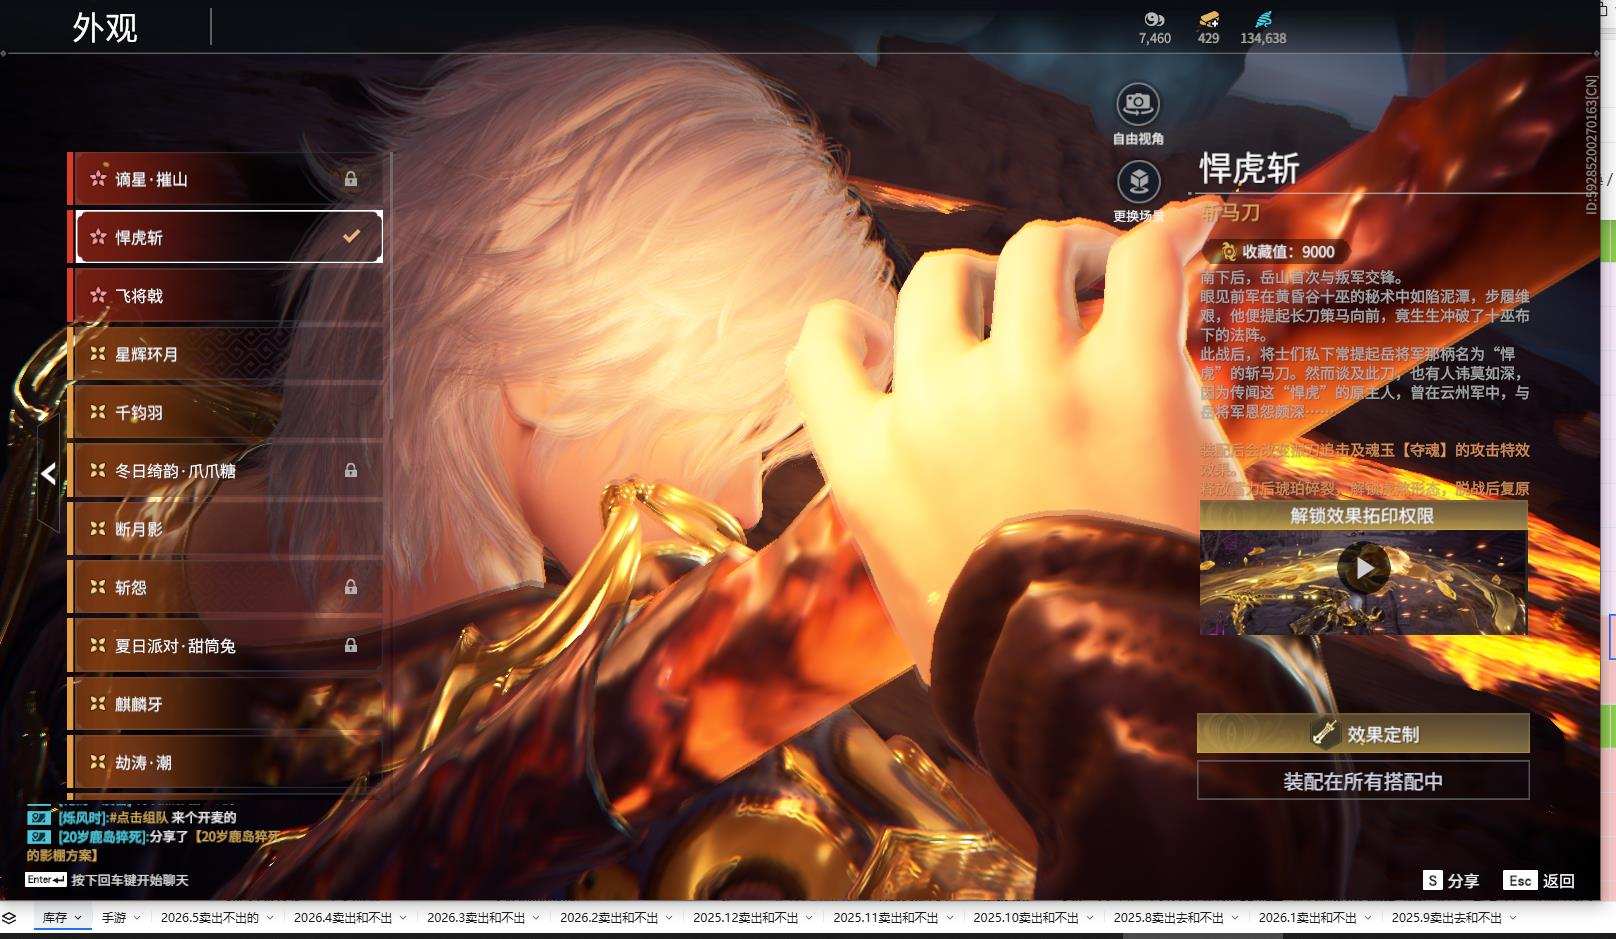Image resolution: width=1616 pixels, height=939 pixels.
Task: Click the equipped checkmark on 悍虎斩
Action: (351, 237)
